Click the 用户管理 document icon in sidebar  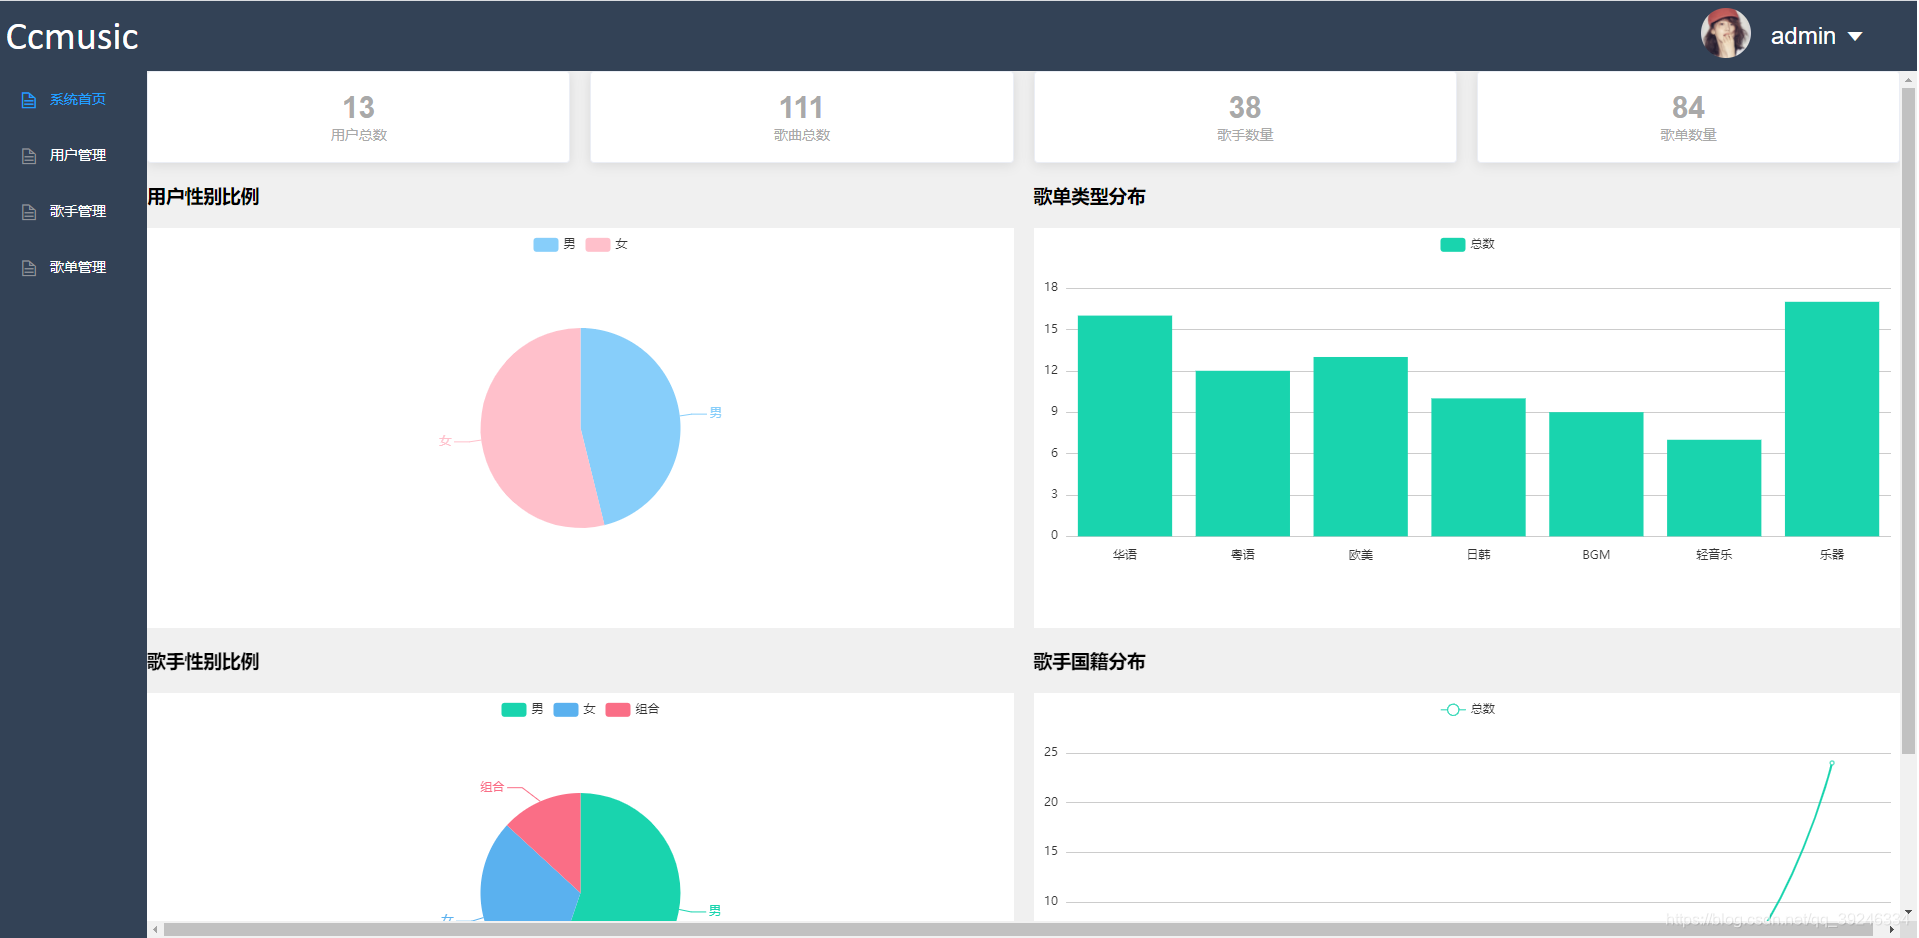29,156
